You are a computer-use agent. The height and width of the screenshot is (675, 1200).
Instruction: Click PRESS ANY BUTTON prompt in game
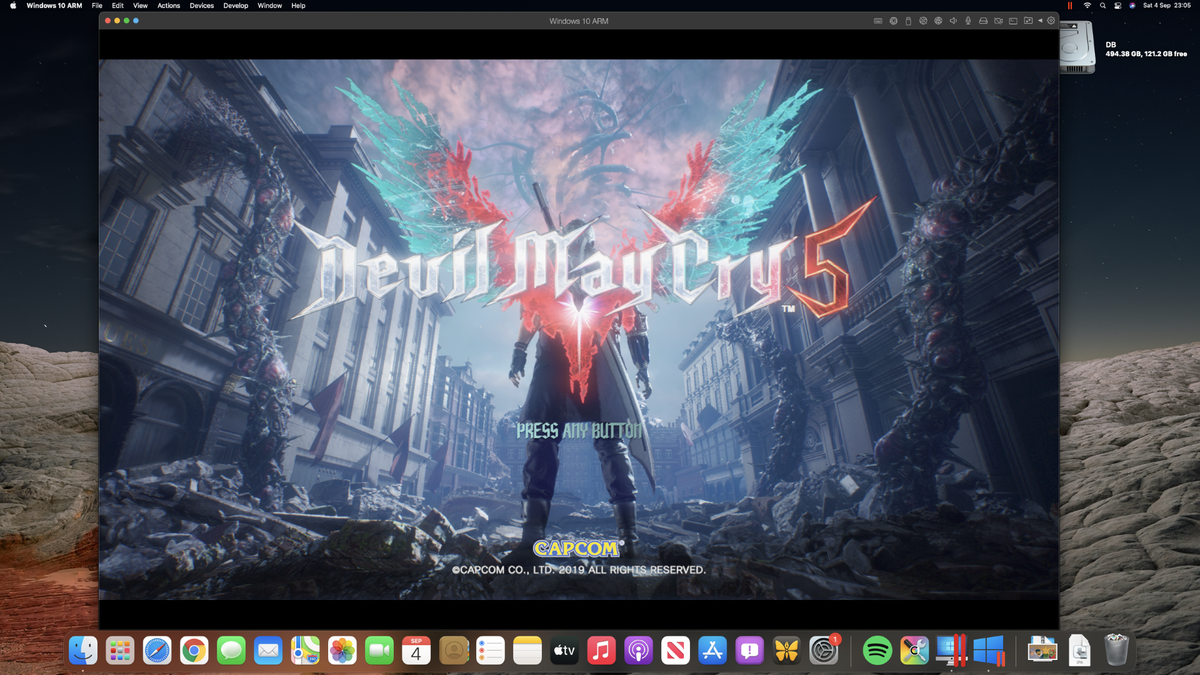[x=579, y=431]
